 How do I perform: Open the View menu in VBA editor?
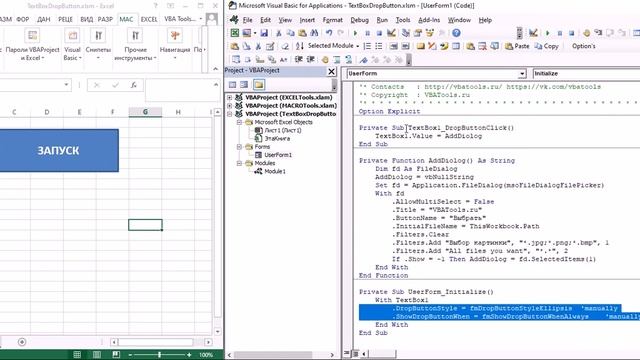pos(285,20)
